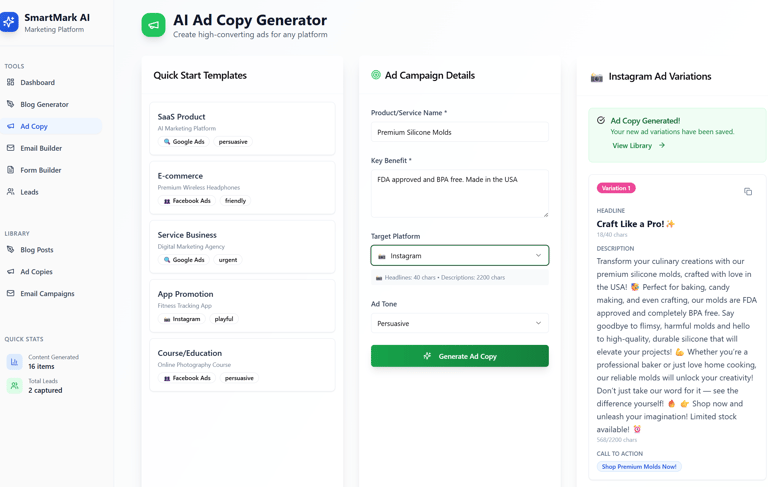Click the Dashboard grid icon
The width and height of the screenshot is (768, 487).
pos(11,82)
